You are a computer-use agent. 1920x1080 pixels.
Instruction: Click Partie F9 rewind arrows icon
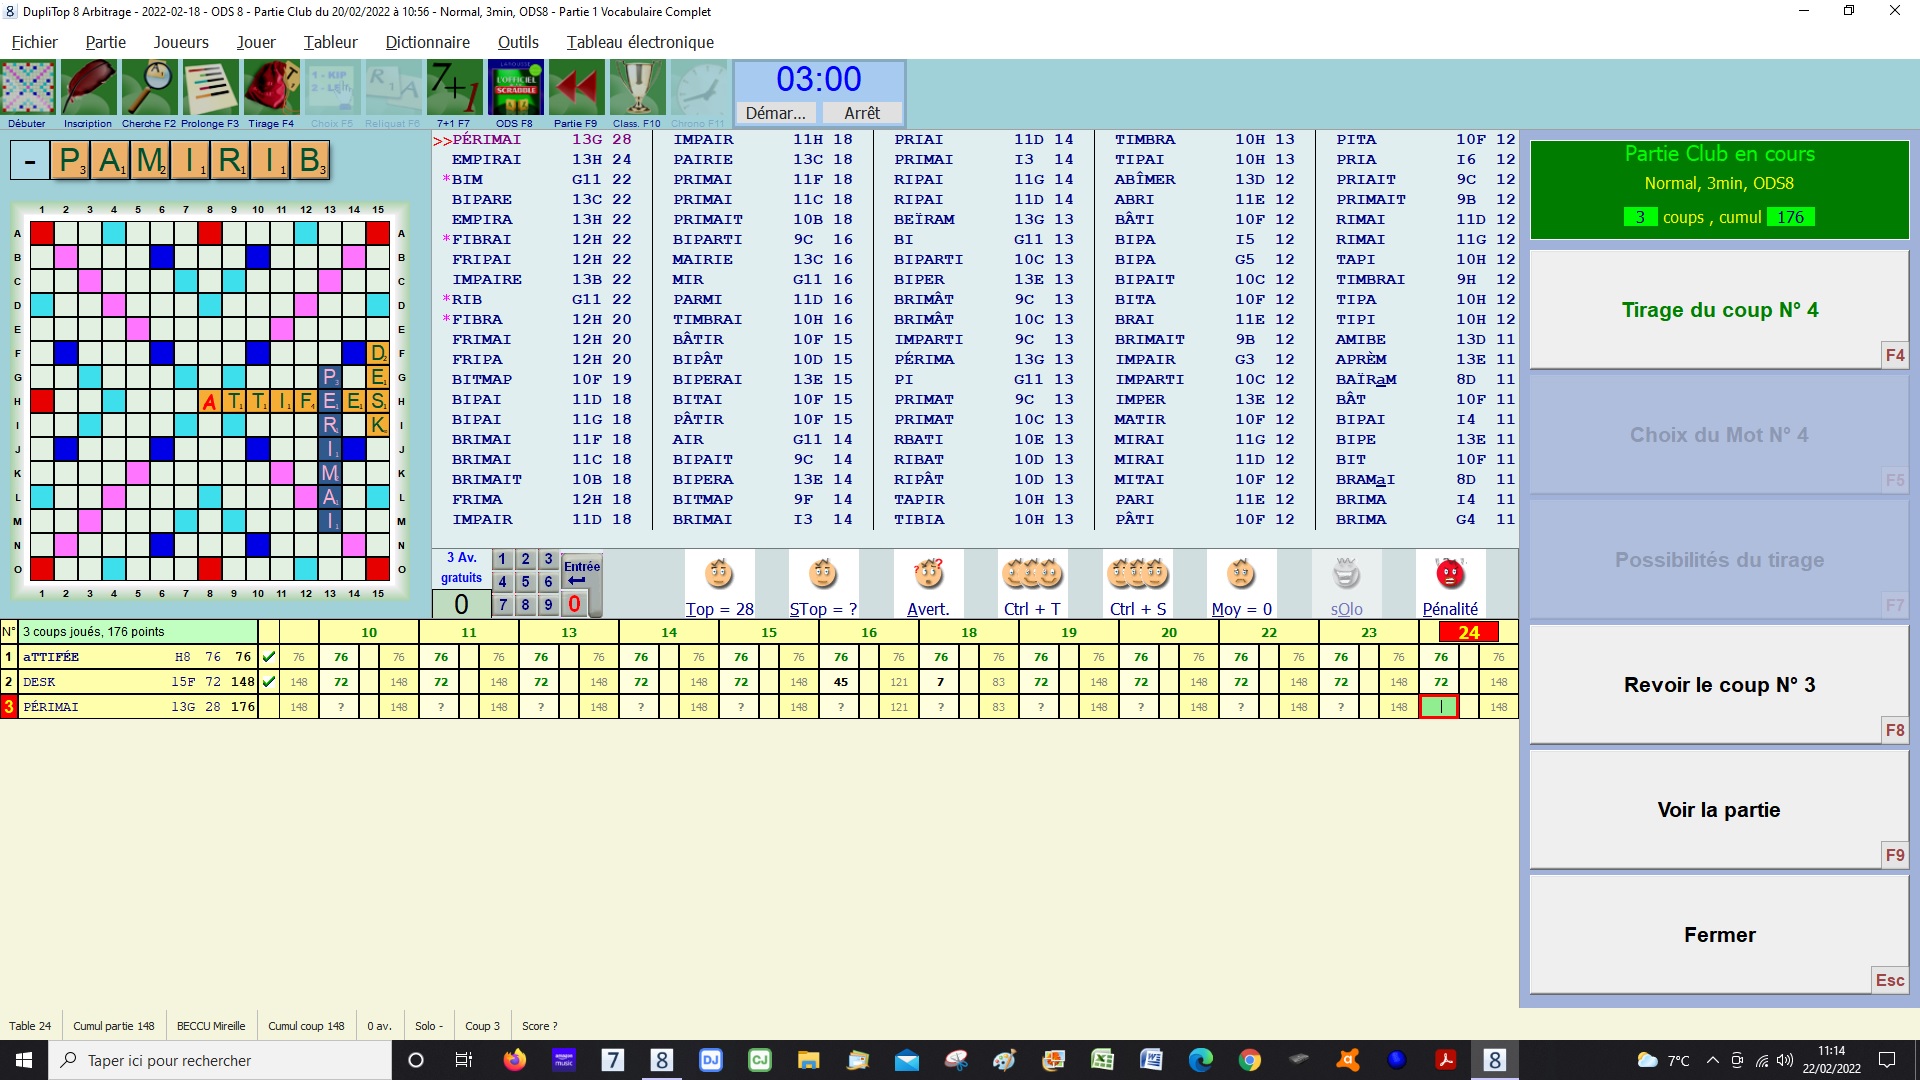[576, 88]
